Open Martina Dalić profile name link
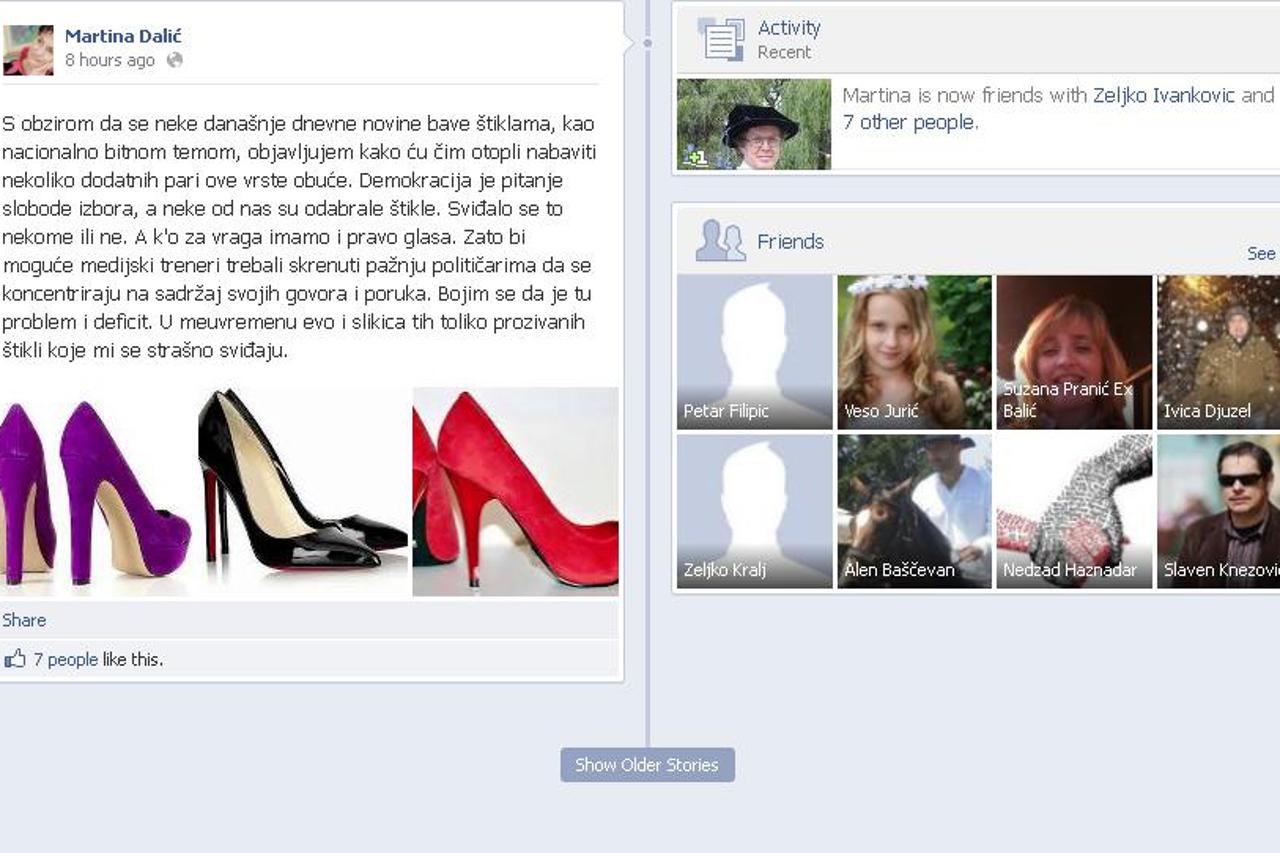The image size is (1280, 853). 123,36
